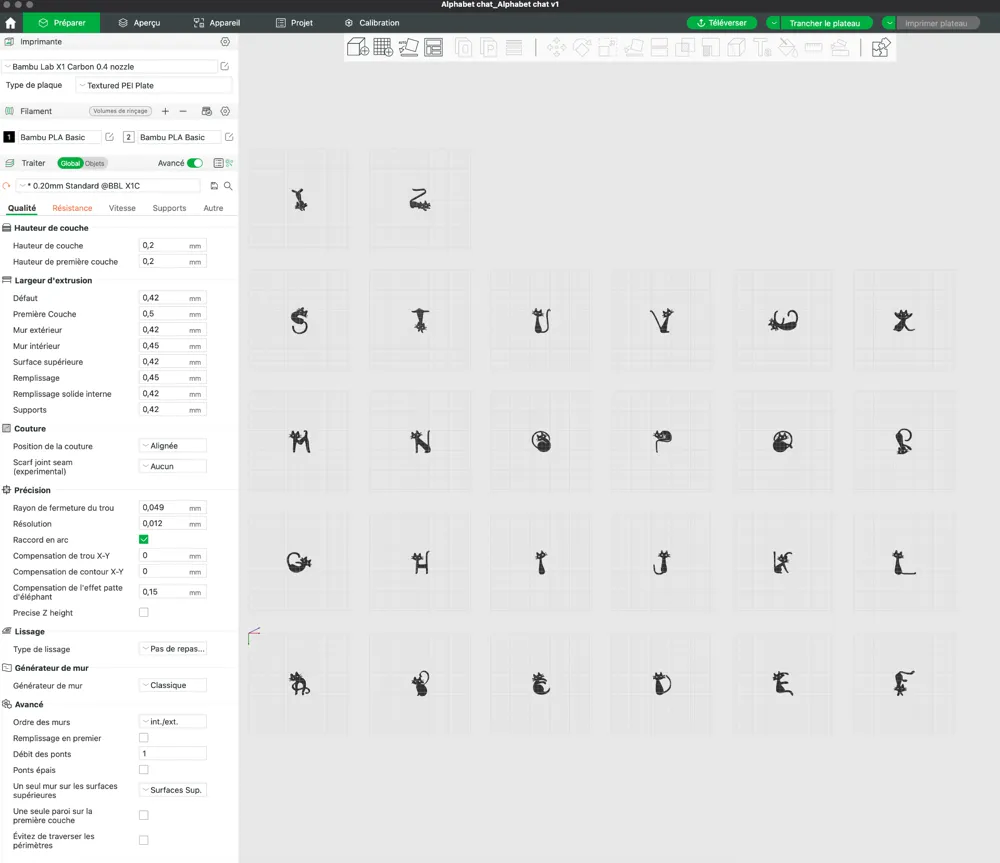Screen dimensions: 1000x863
Task: Click the Volumes de rinçage button
Action: (x=120, y=111)
